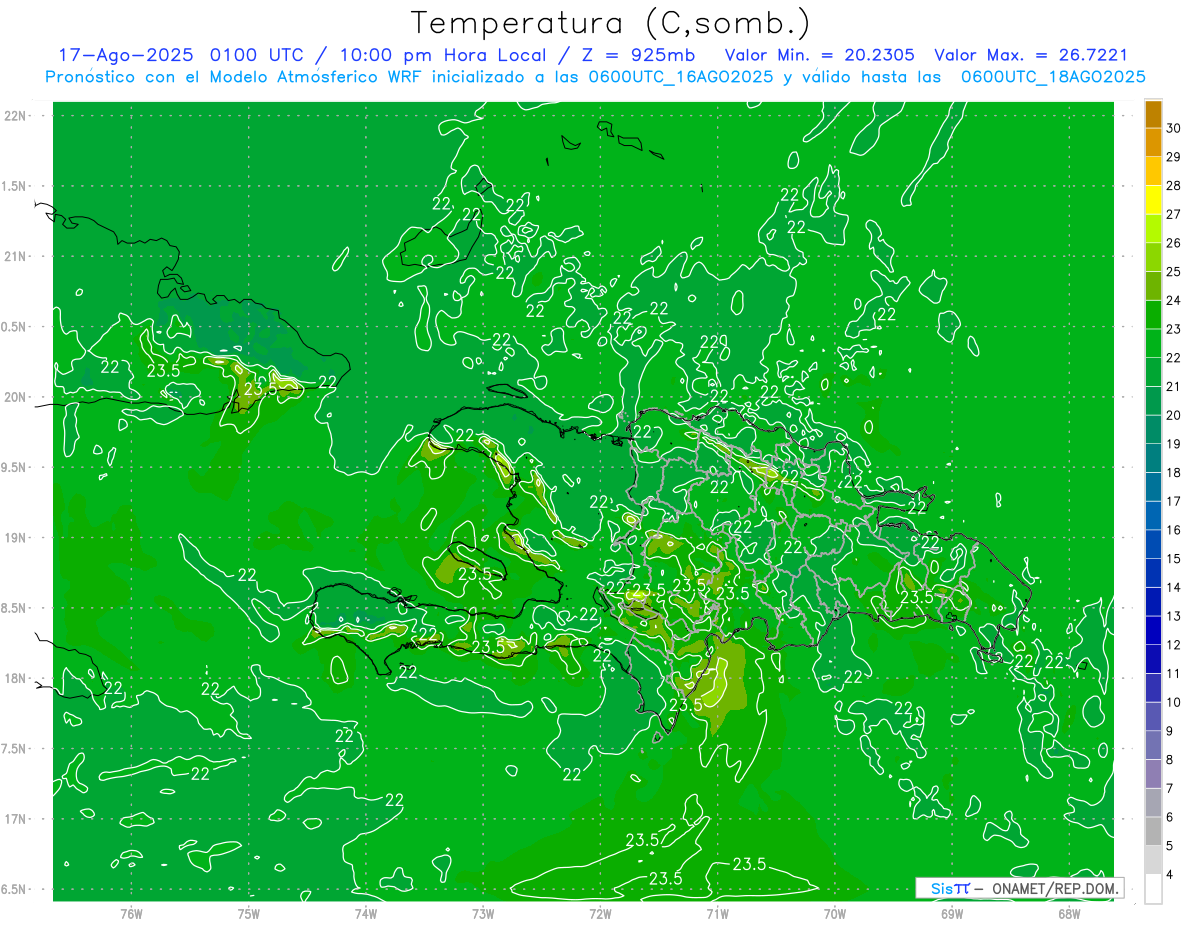Pick the dark orange swatch above 30
This screenshot has height=927, width=1200.
(1153, 114)
